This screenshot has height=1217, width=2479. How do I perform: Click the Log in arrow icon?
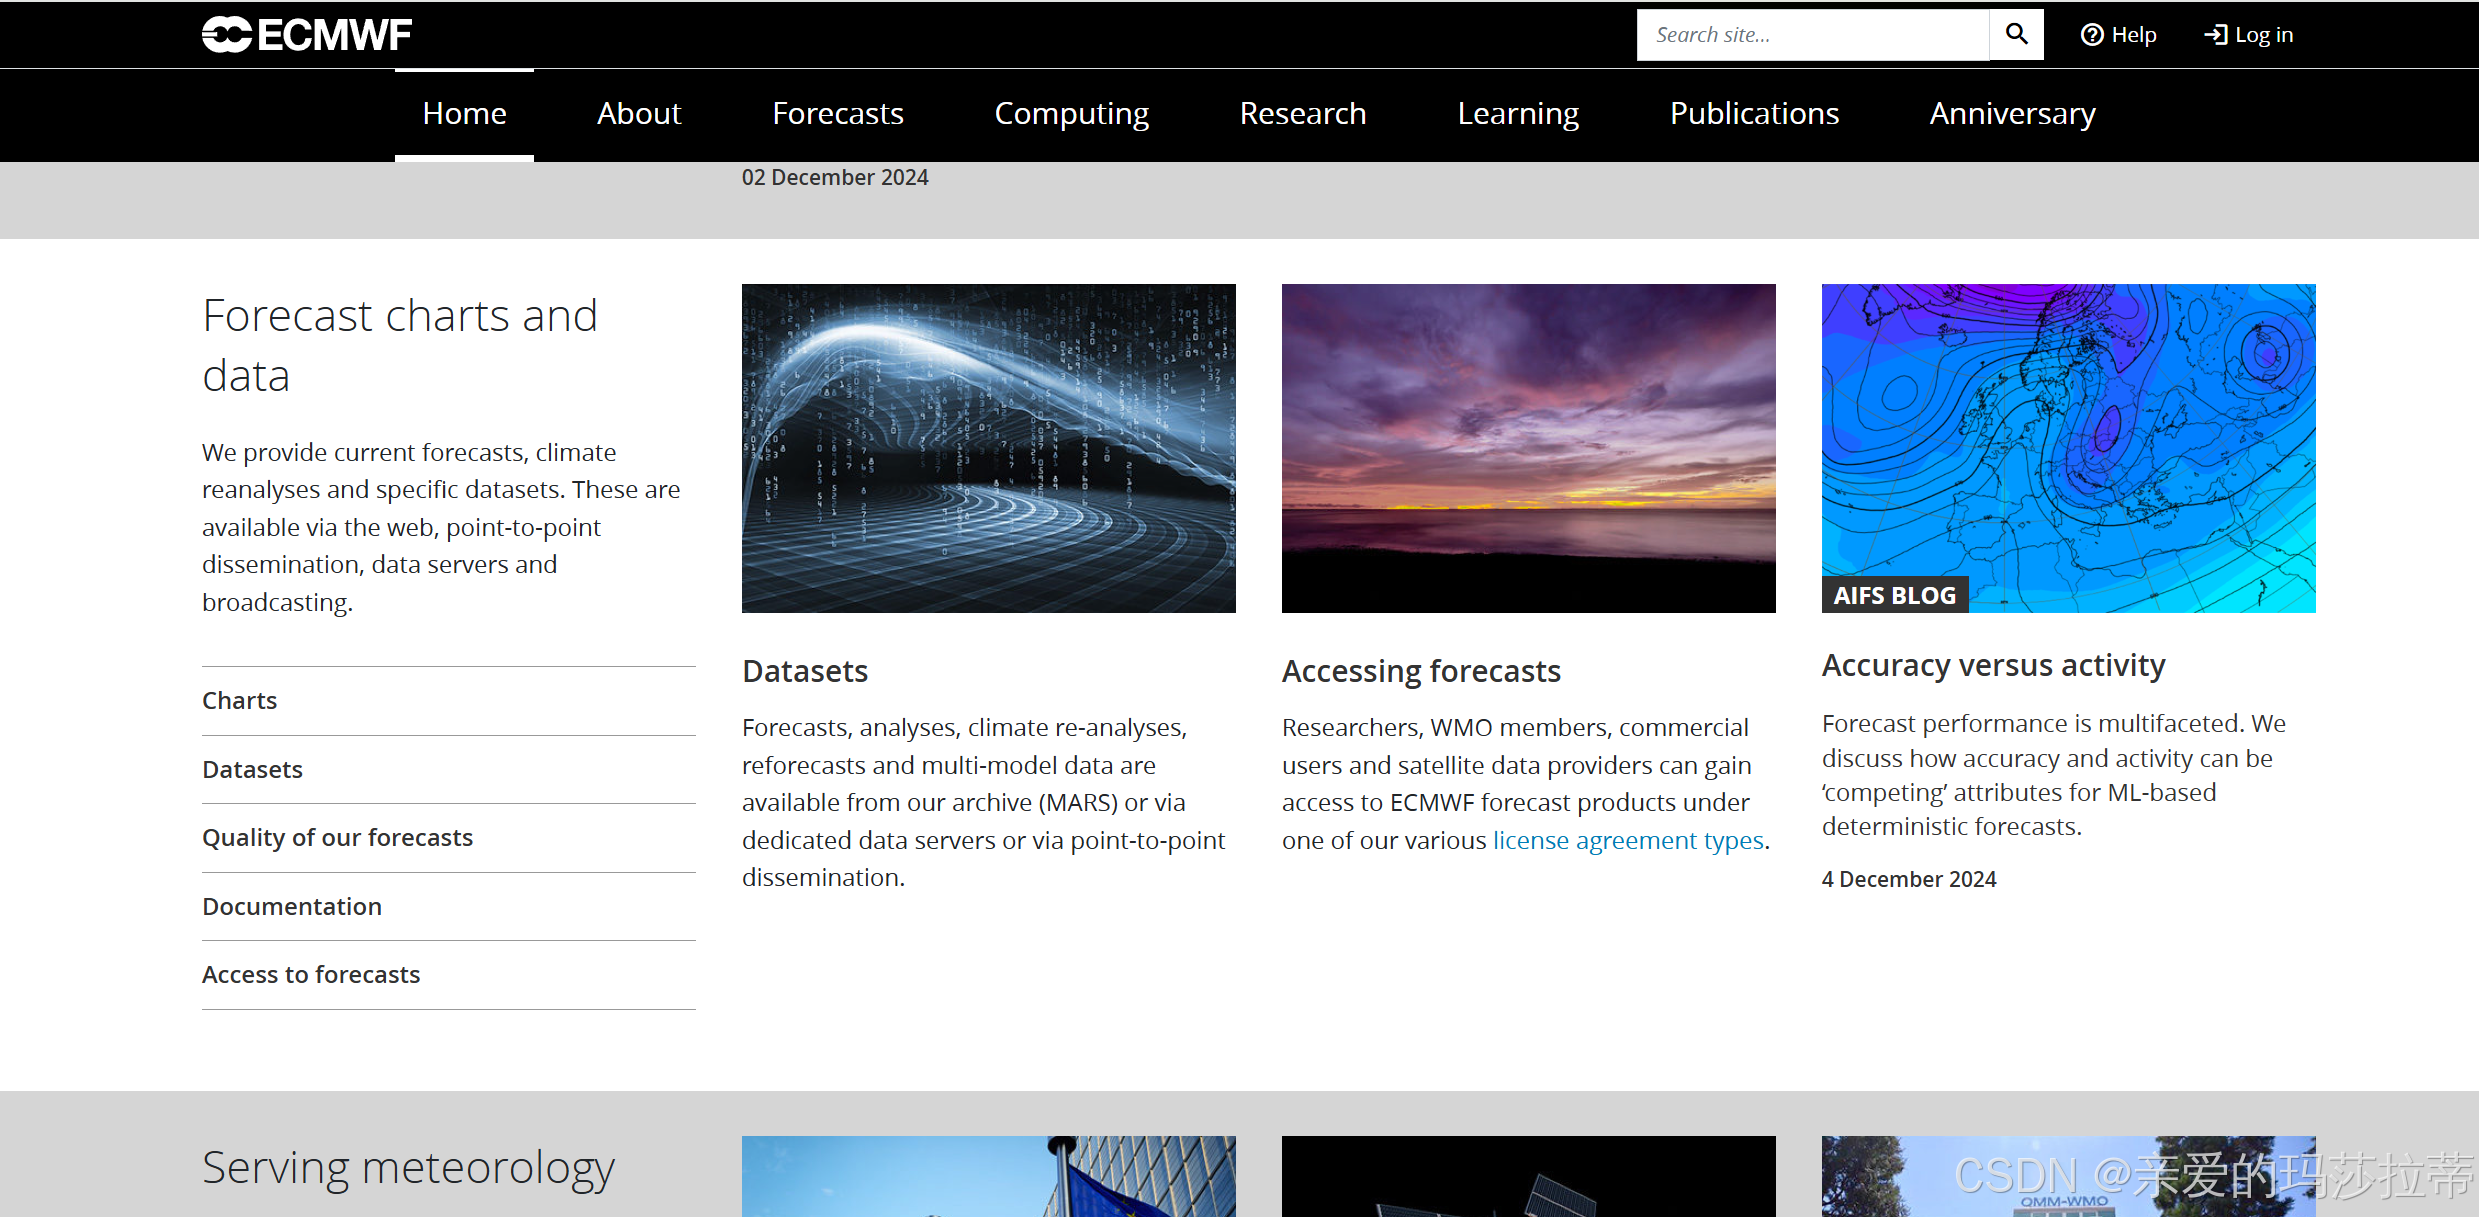2215,35
